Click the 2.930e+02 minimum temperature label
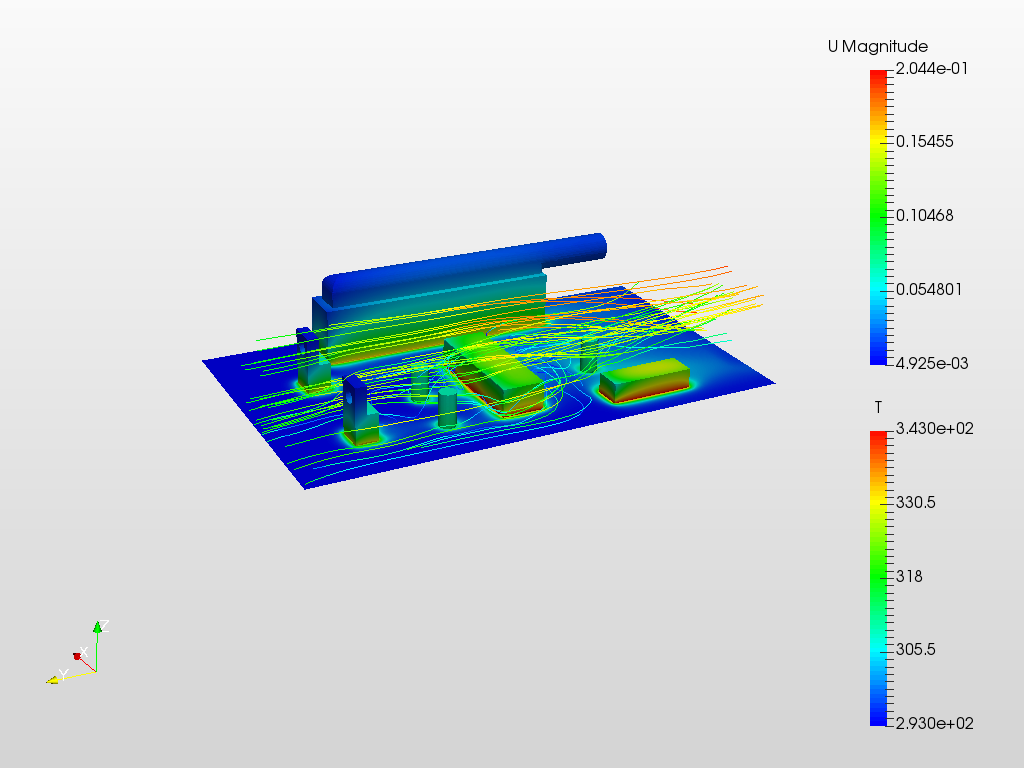This screenshot has width=1024, height=768. (x=935, y=724)
